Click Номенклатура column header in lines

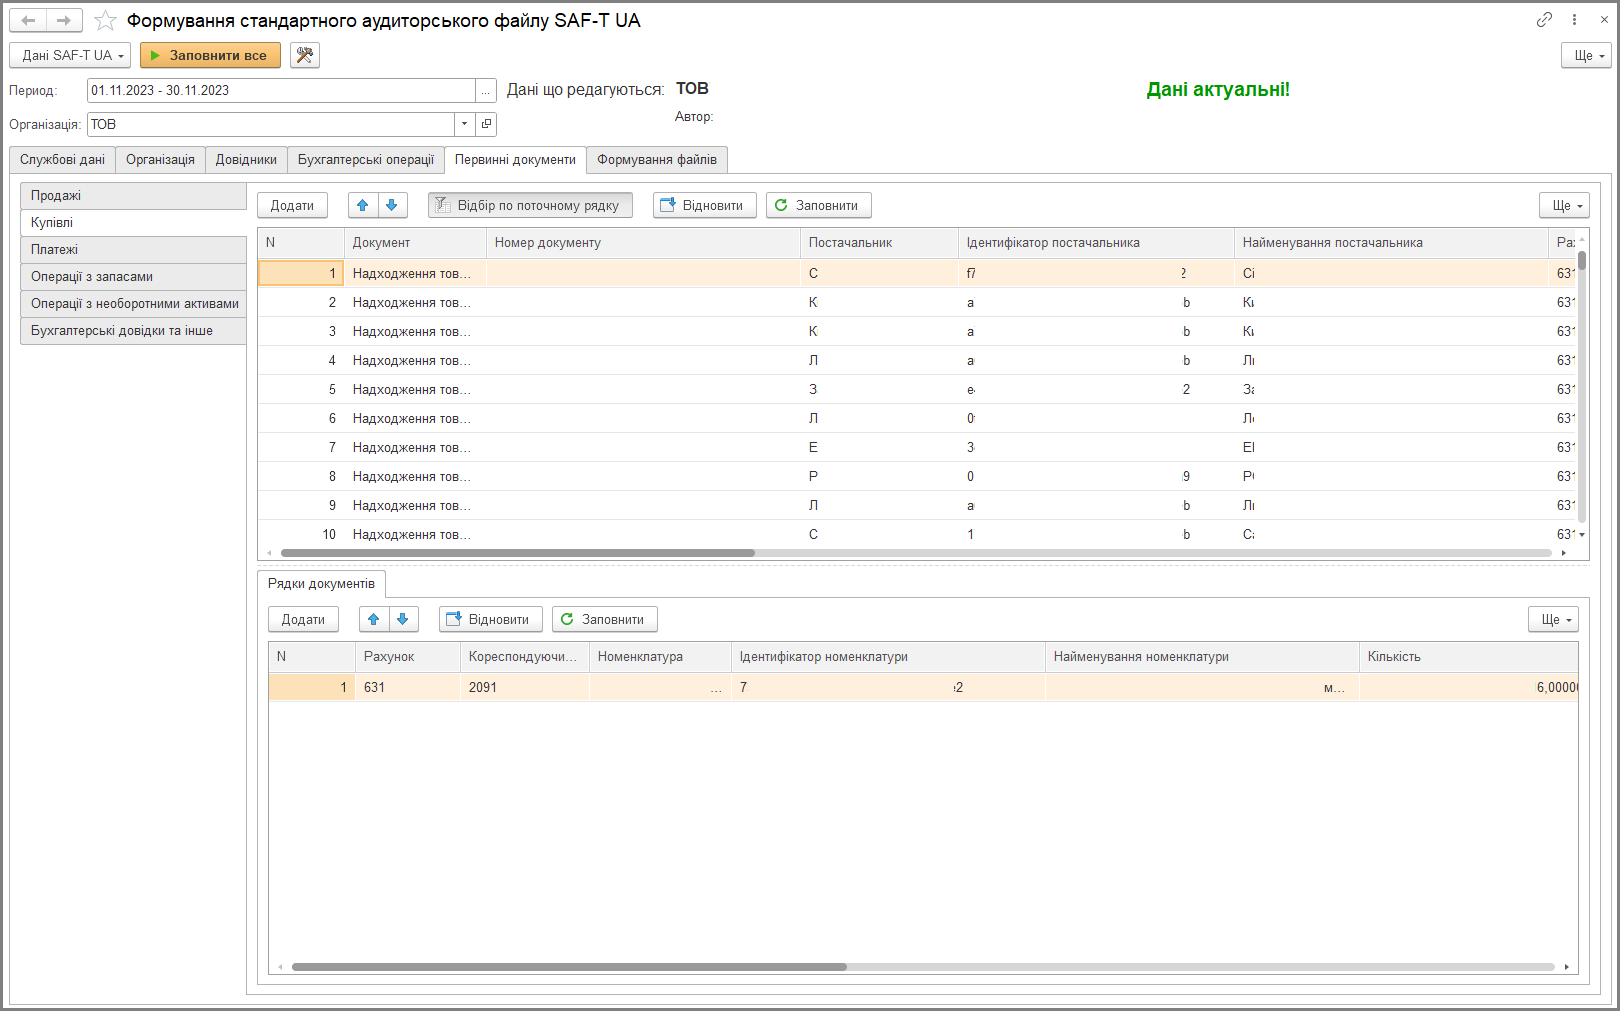tap(660, 657)
